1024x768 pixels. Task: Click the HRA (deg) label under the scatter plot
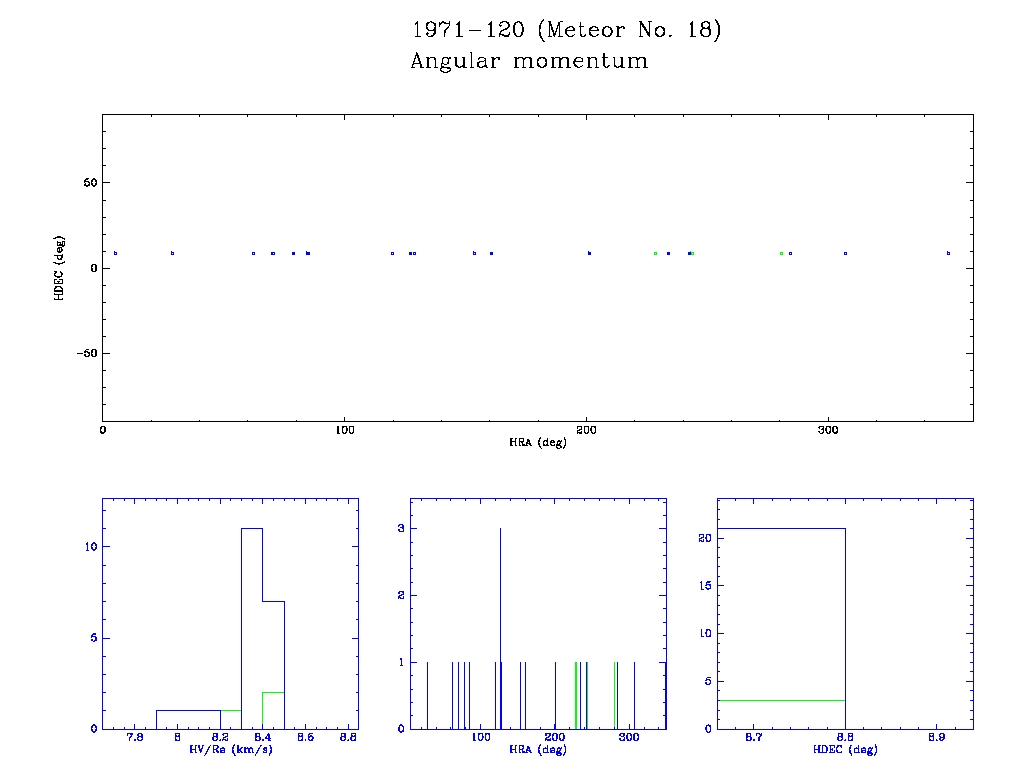pyautogui.click(x=538, y=442)
